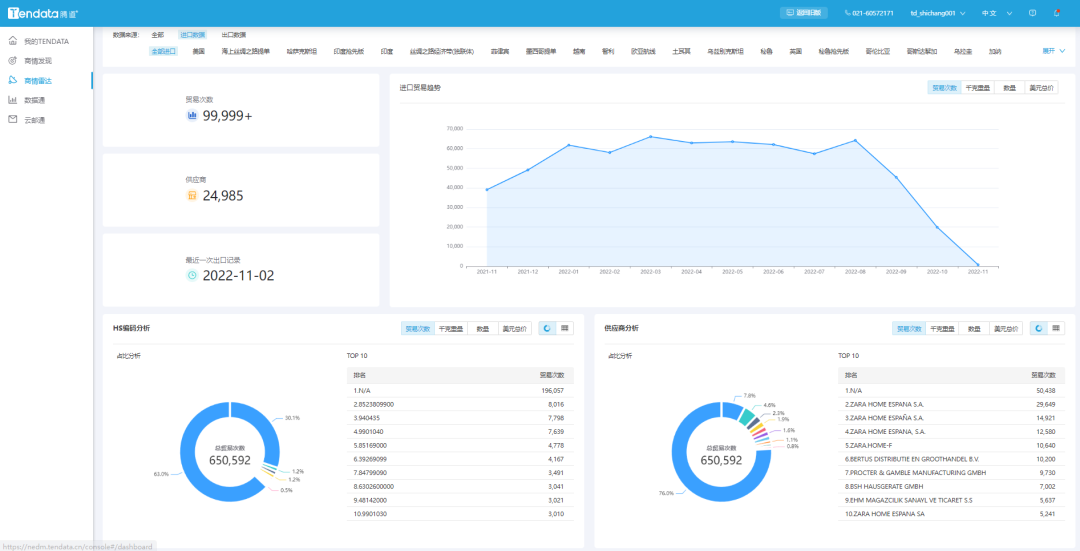1080x551 pixels.
Task: Click the 商情发现 sidebar icon
Action: 12,61
